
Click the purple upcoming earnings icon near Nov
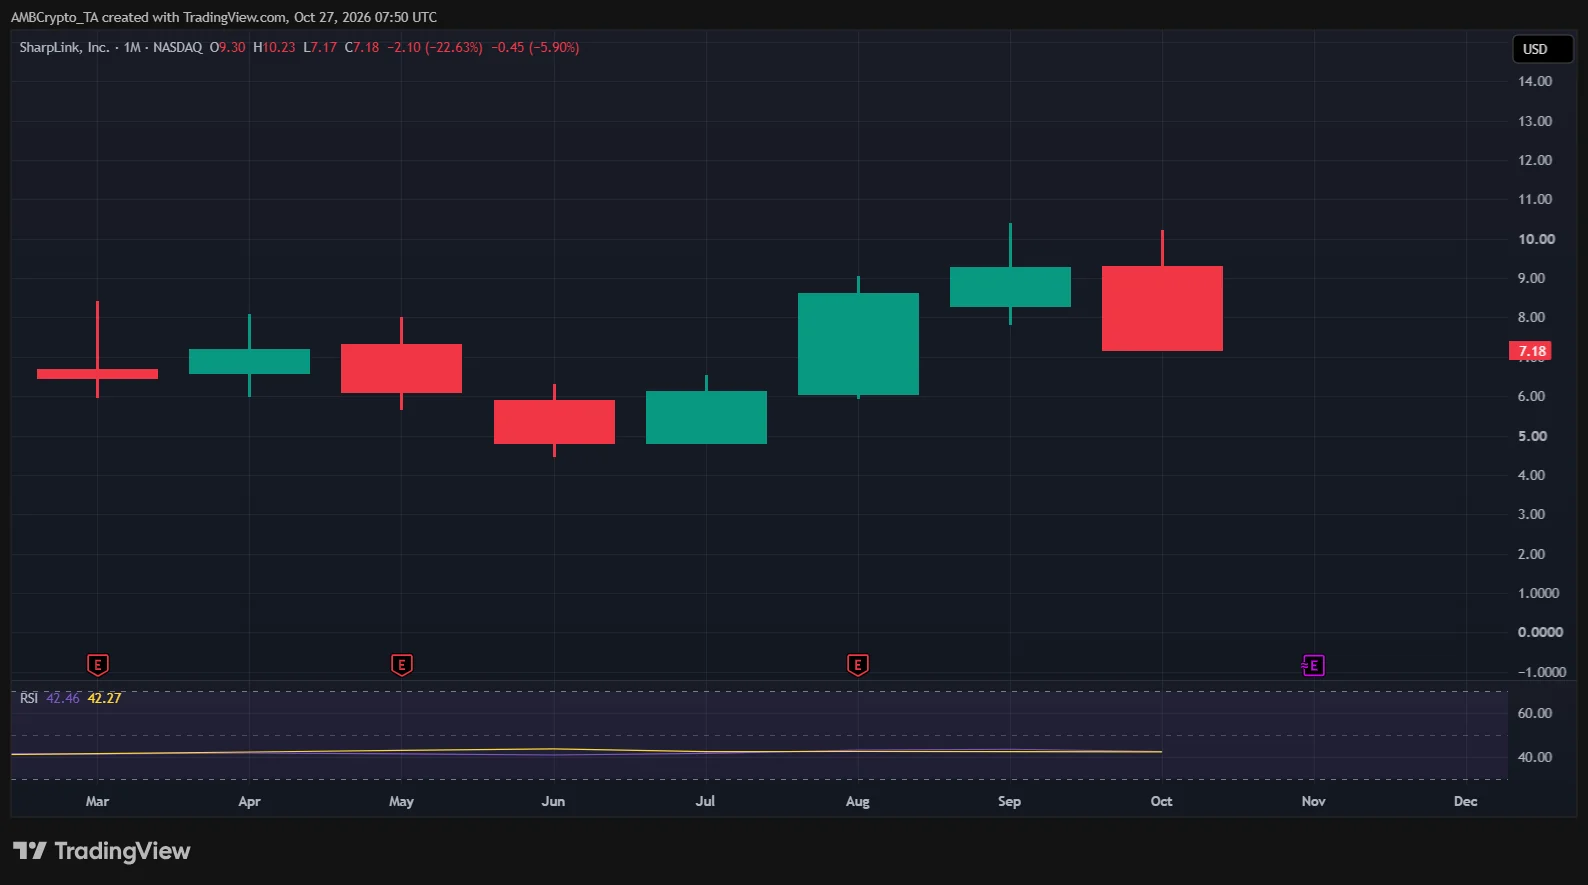coord(1313,666)
